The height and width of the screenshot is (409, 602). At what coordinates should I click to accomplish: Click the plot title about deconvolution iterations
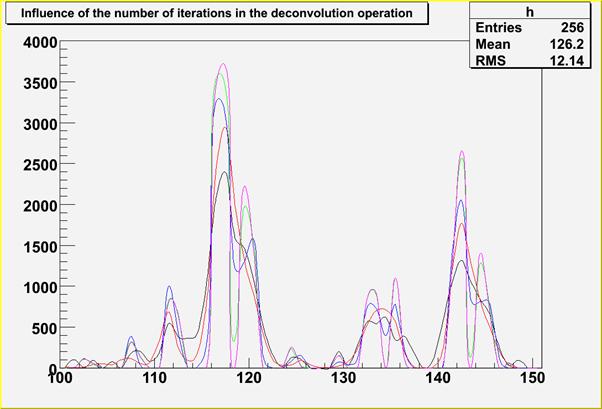[216, 14]
